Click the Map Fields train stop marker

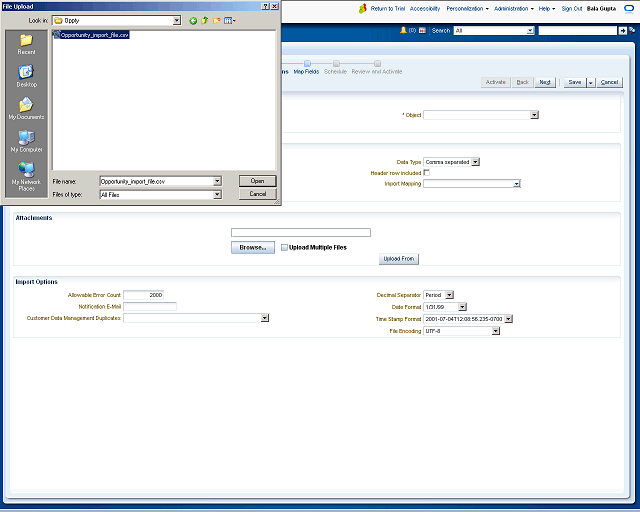(x=307, y=63)
